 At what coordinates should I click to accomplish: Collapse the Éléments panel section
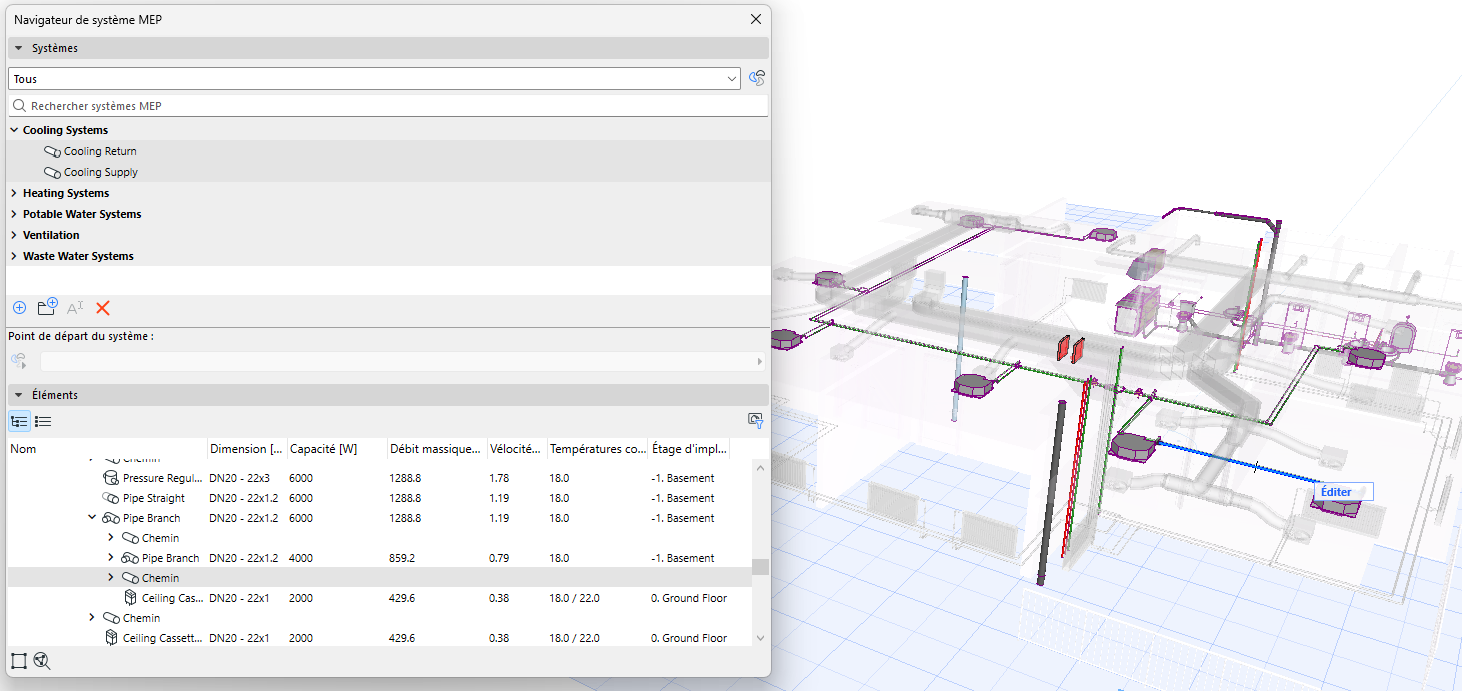coord(18,395)
